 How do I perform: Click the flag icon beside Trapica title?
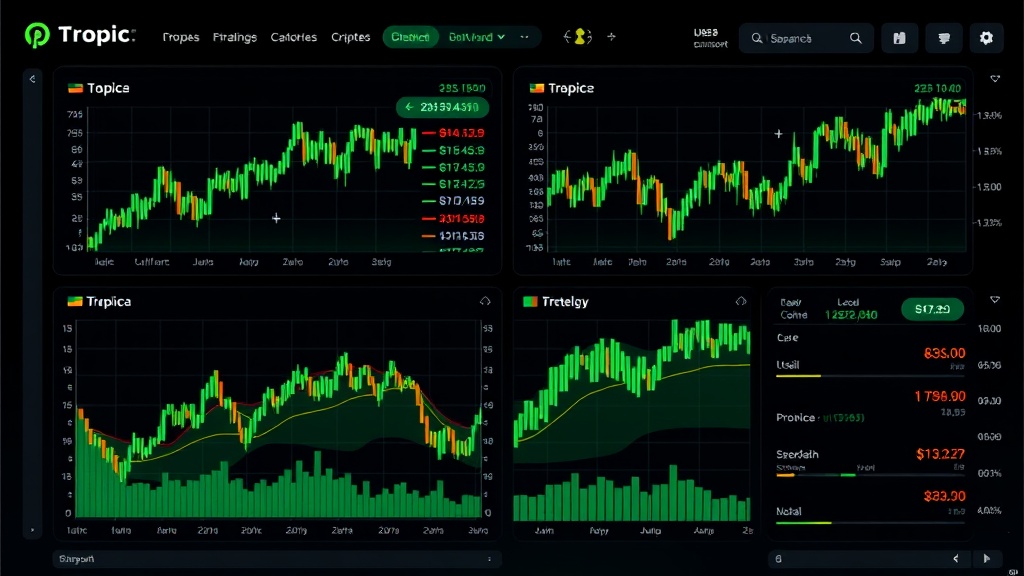click(x=75, y=301)
